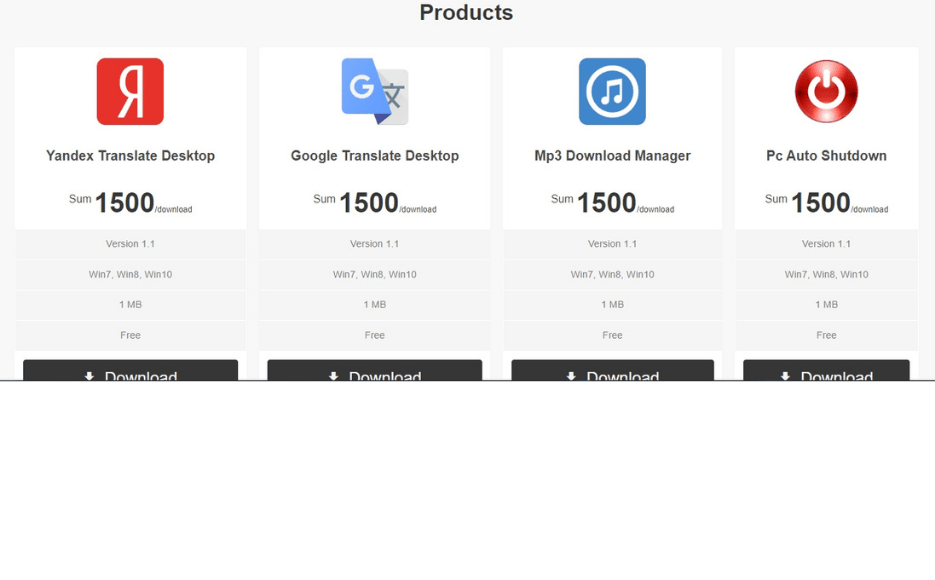Image resolution: width=935 pixels, height=580 pixels.
Task: Download Google Translate Desktop
Action: point(374,371)
